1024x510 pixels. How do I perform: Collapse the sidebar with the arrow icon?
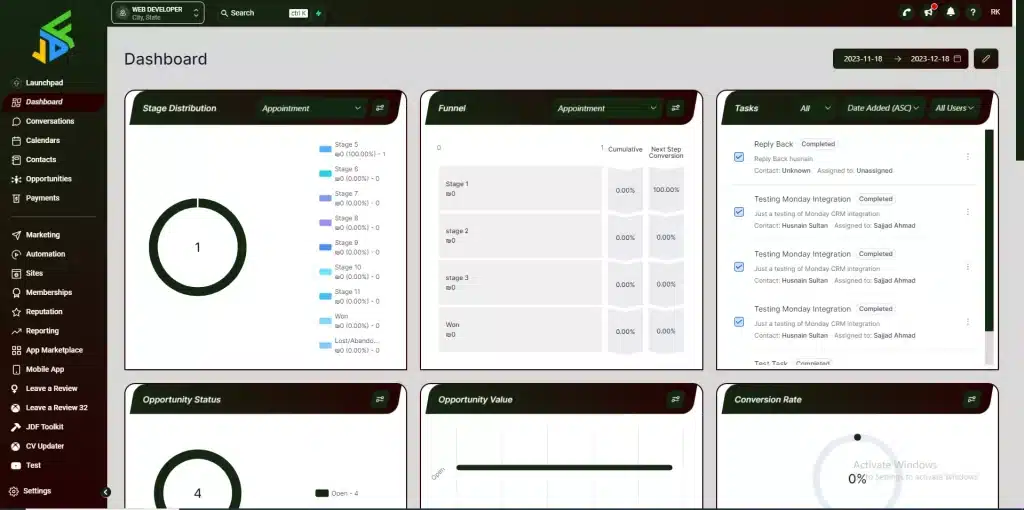click(106, 491)
